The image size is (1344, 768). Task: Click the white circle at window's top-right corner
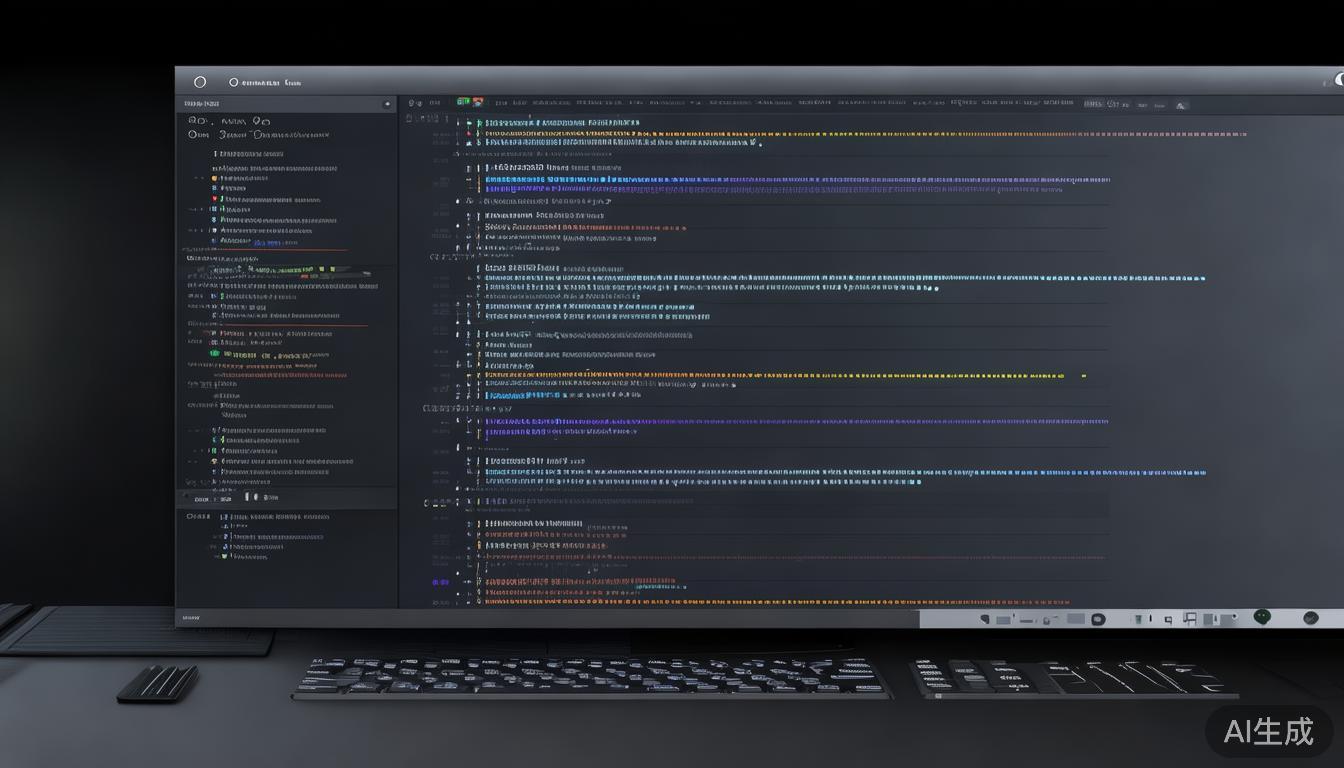tap(1340, 79)
